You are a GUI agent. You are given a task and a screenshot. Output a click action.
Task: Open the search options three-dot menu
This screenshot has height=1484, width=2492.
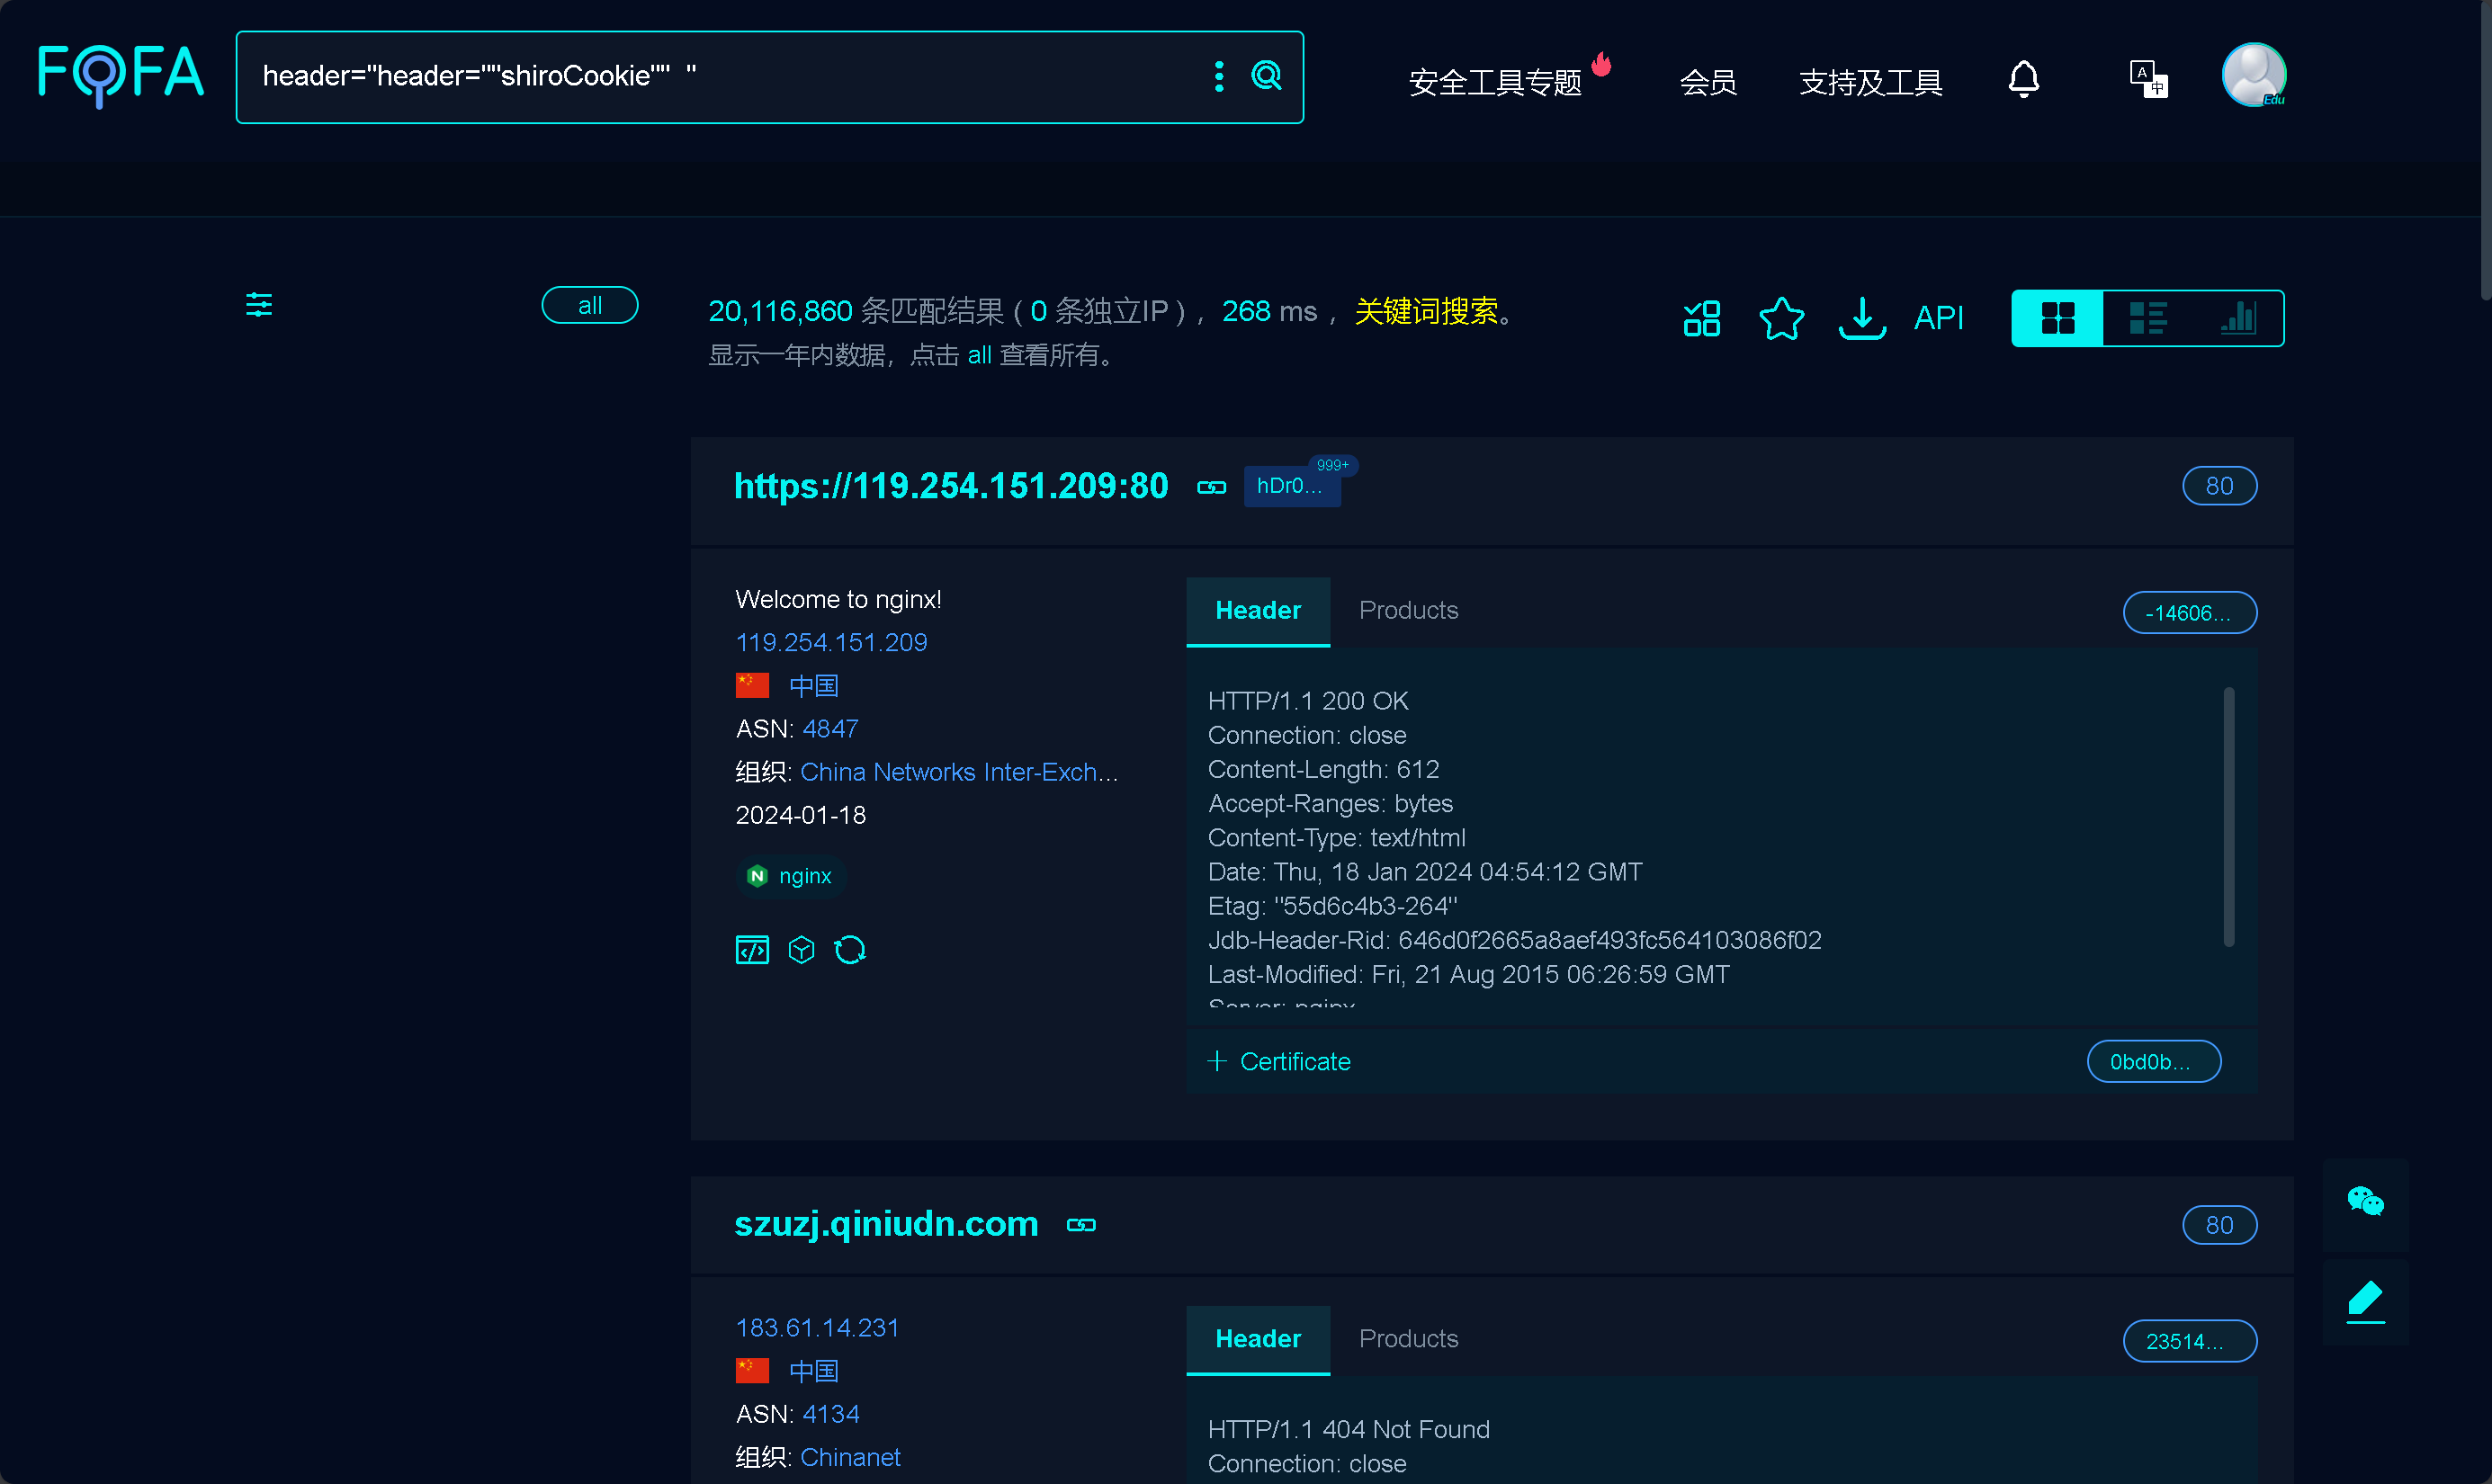point(1218,76)
